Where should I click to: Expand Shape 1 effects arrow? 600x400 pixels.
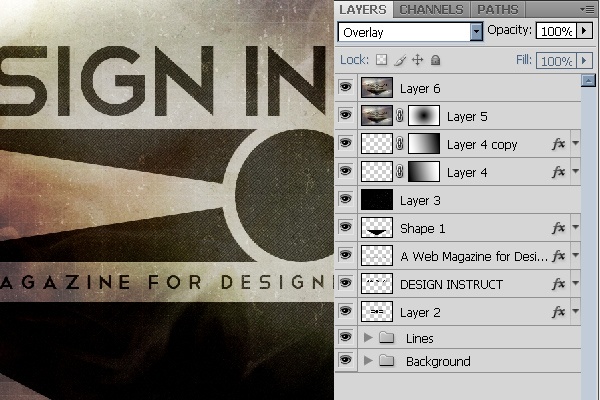tap(576, 227)
